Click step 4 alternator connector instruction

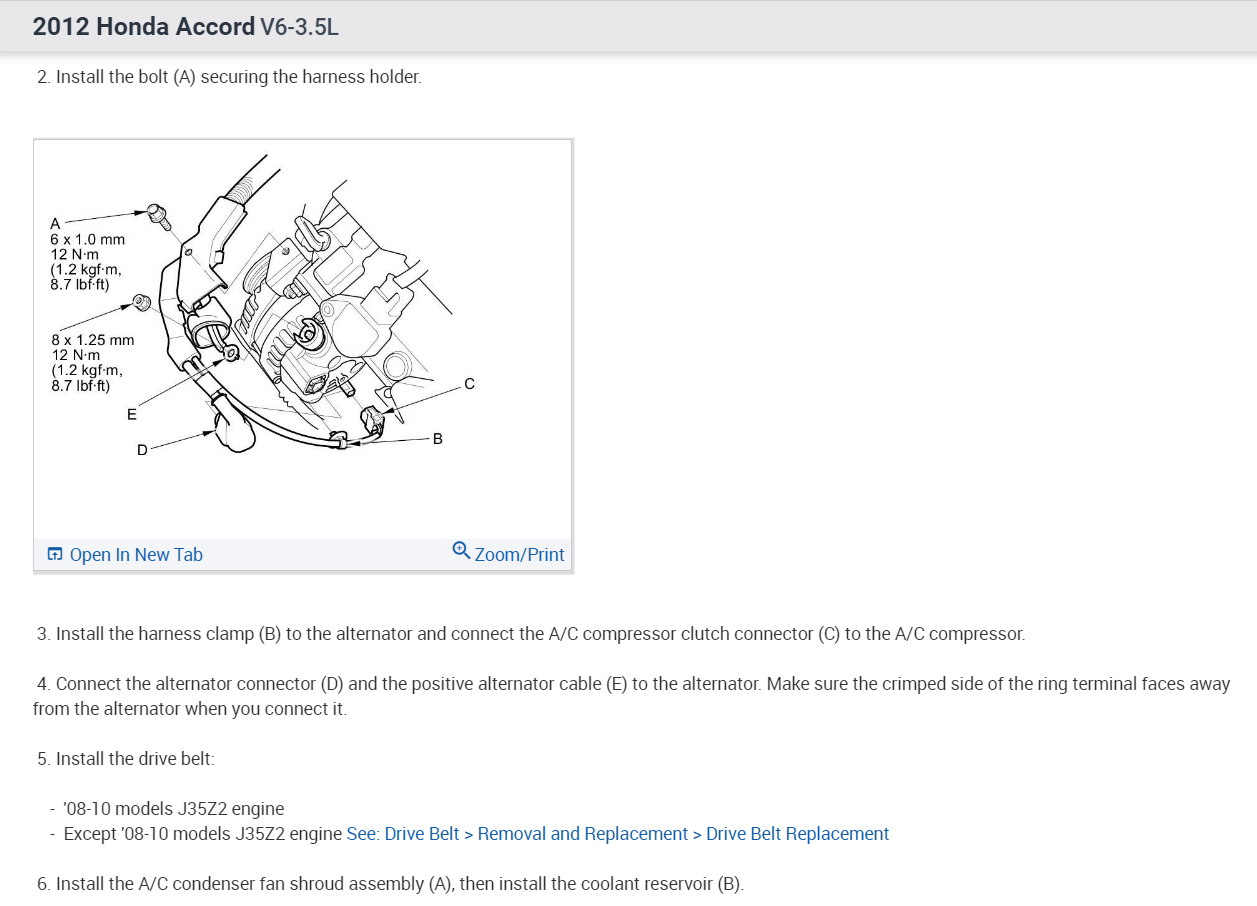631,697
